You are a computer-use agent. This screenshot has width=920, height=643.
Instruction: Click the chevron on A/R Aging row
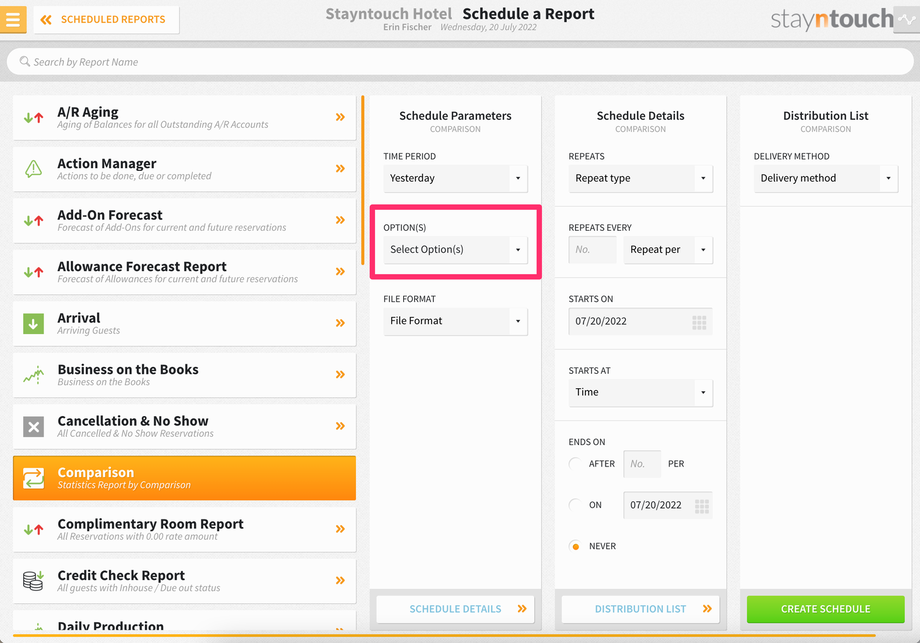click(340, 117)
